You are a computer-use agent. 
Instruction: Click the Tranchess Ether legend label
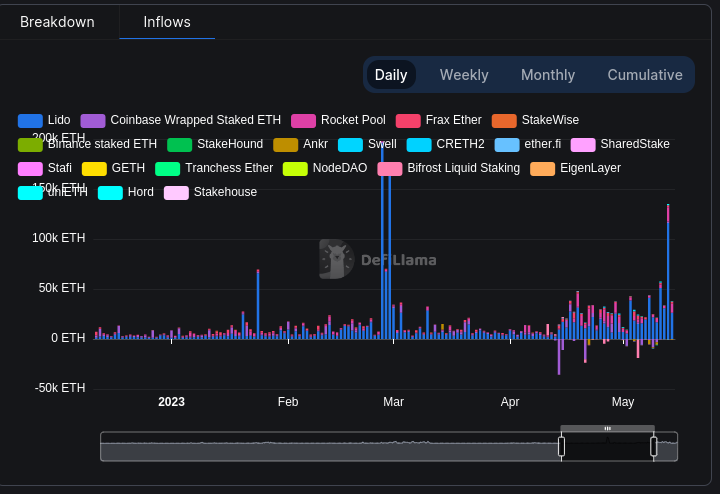229,168
